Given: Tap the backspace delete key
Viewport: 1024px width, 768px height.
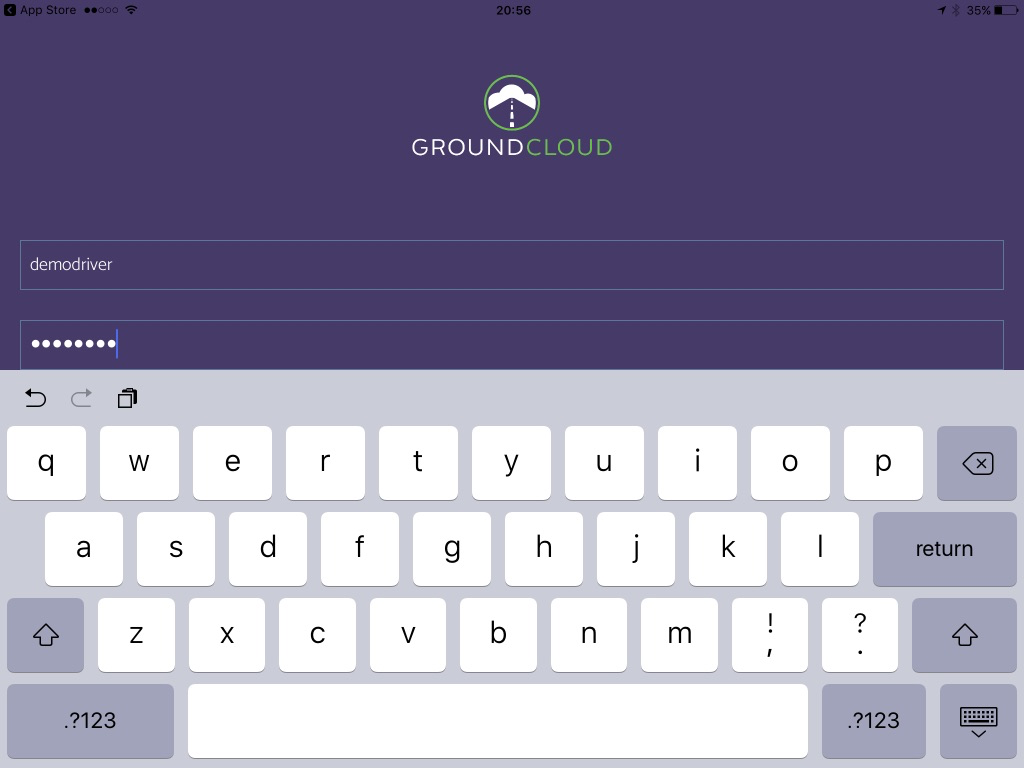Looking at the screenshot, I should (x=976, y=463).
